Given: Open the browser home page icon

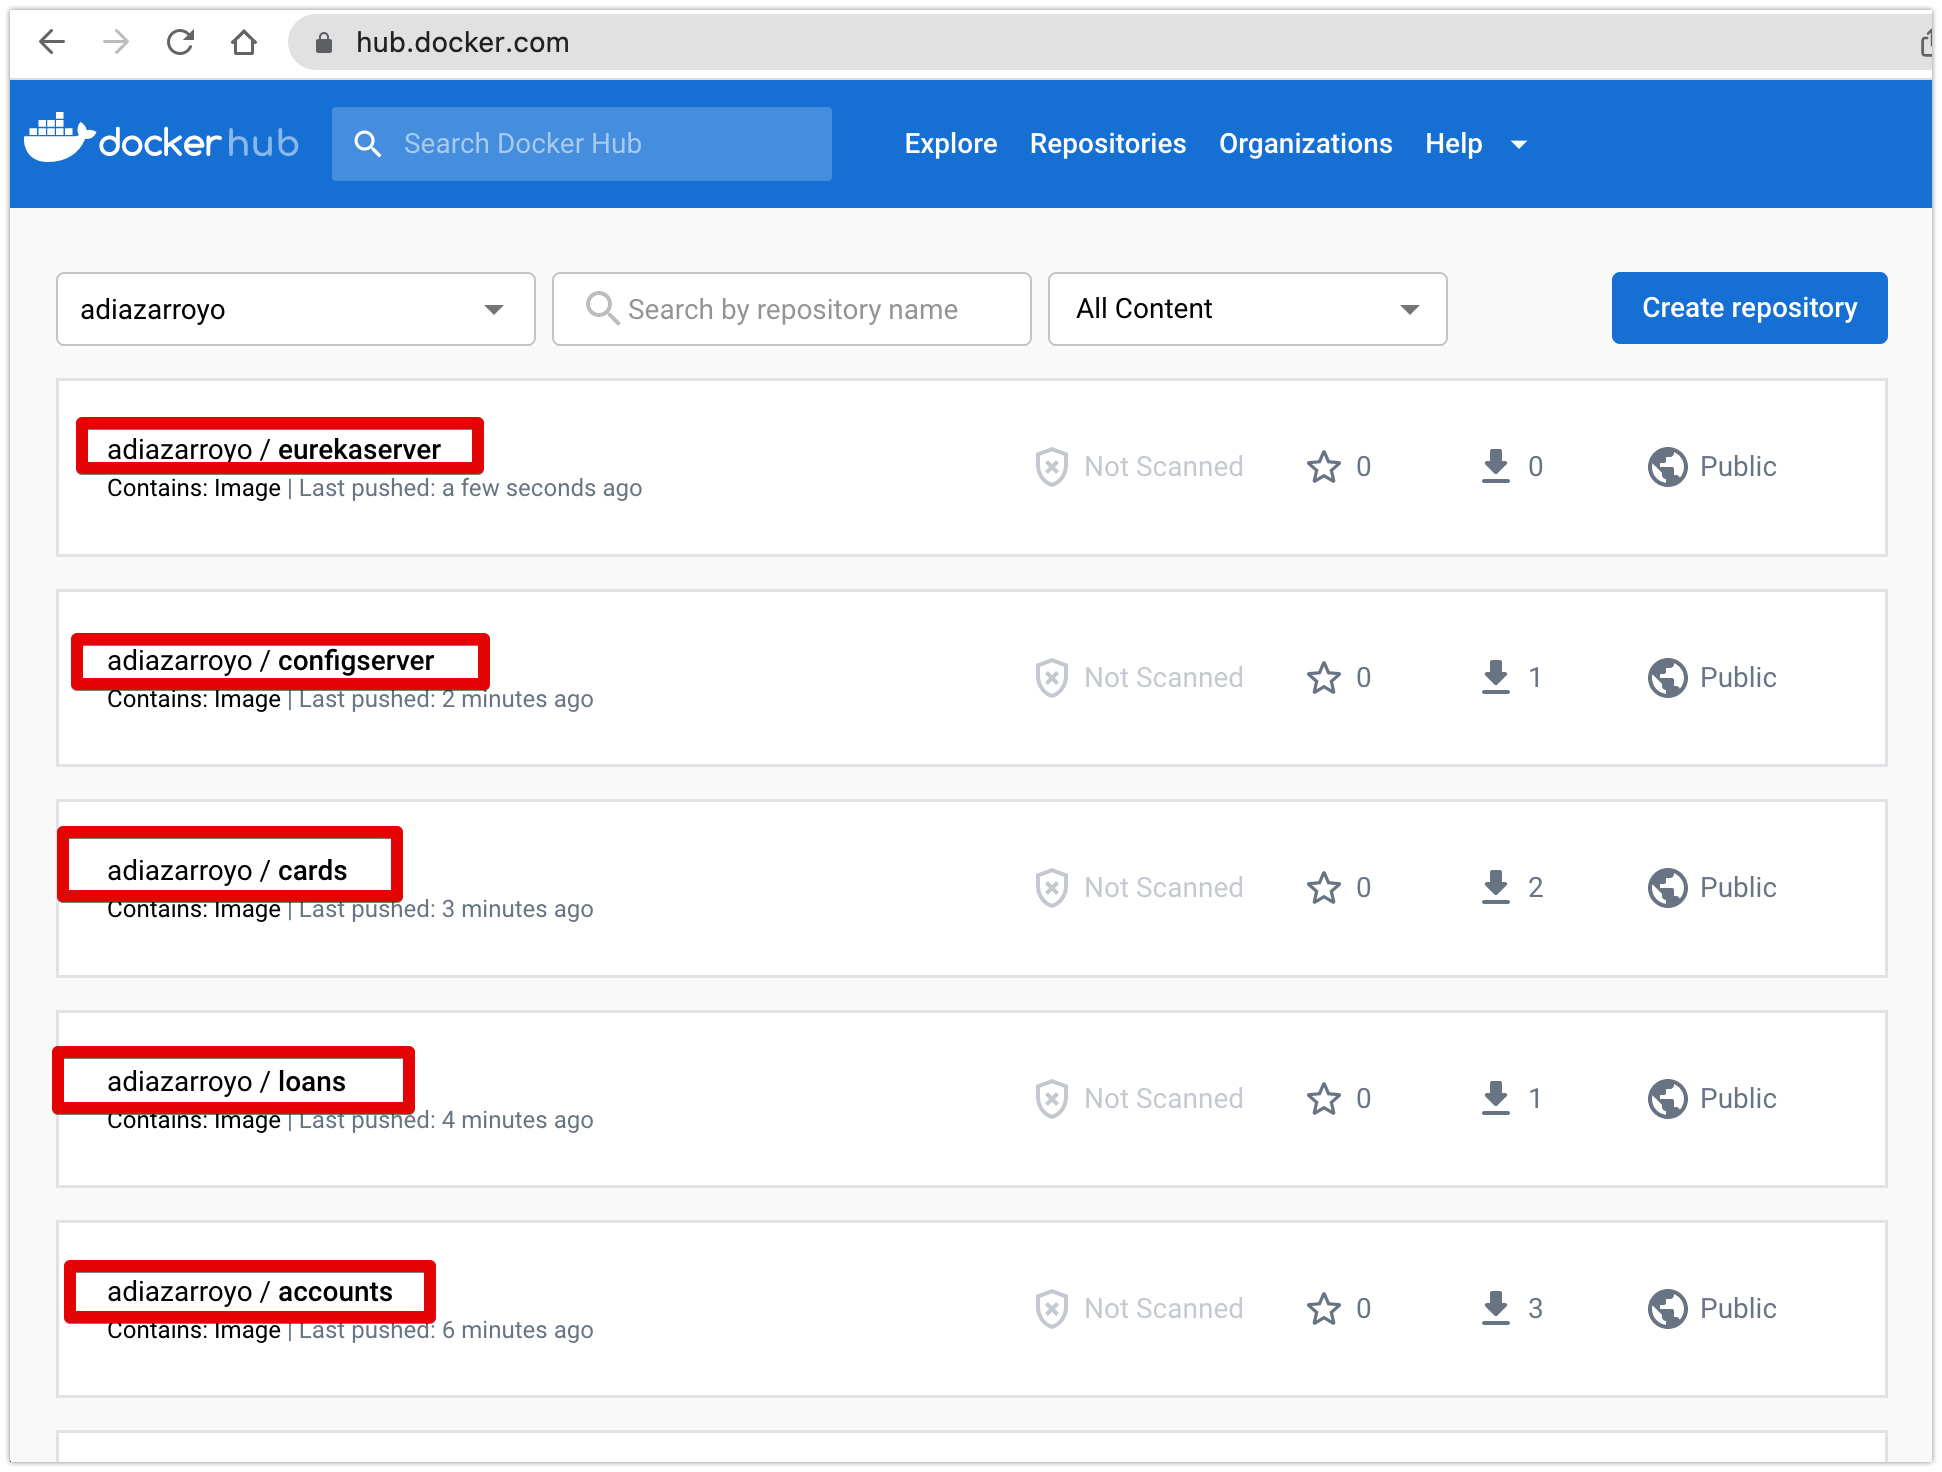Looking at the screenshot, I should click(x=244, y=42).
